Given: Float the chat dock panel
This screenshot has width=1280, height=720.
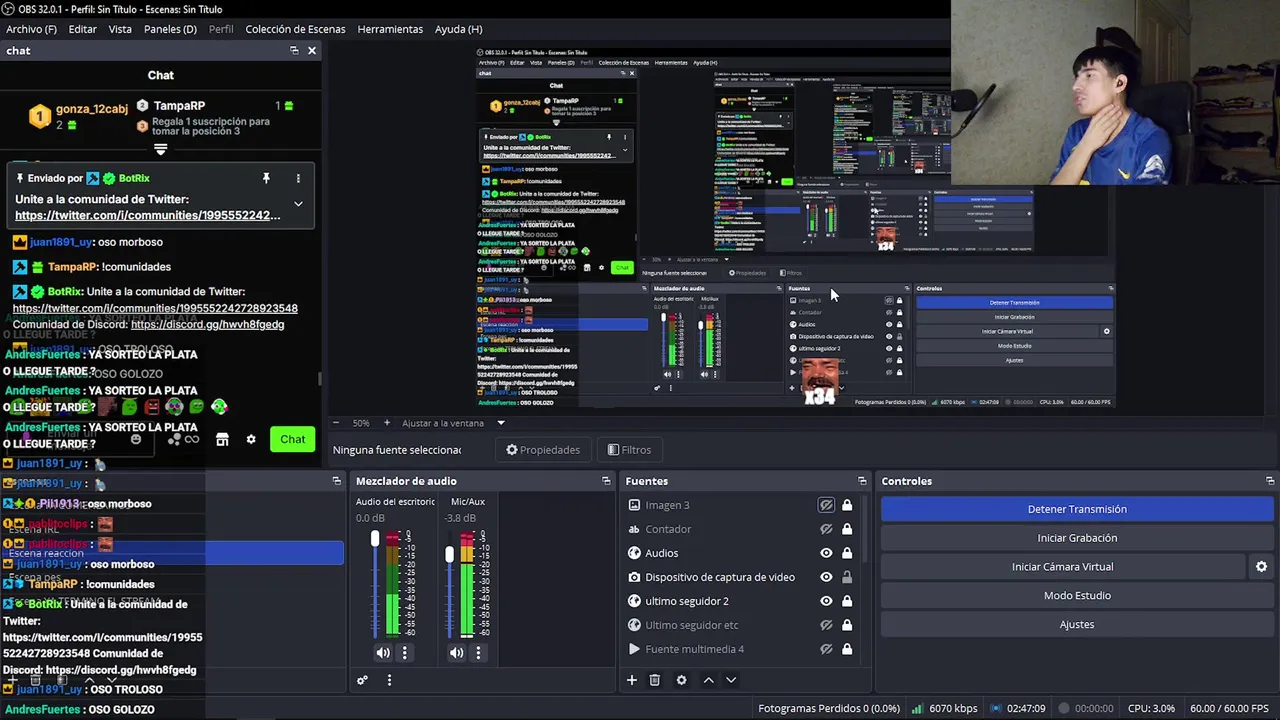Looking at the screenshot, I should 294,50.
